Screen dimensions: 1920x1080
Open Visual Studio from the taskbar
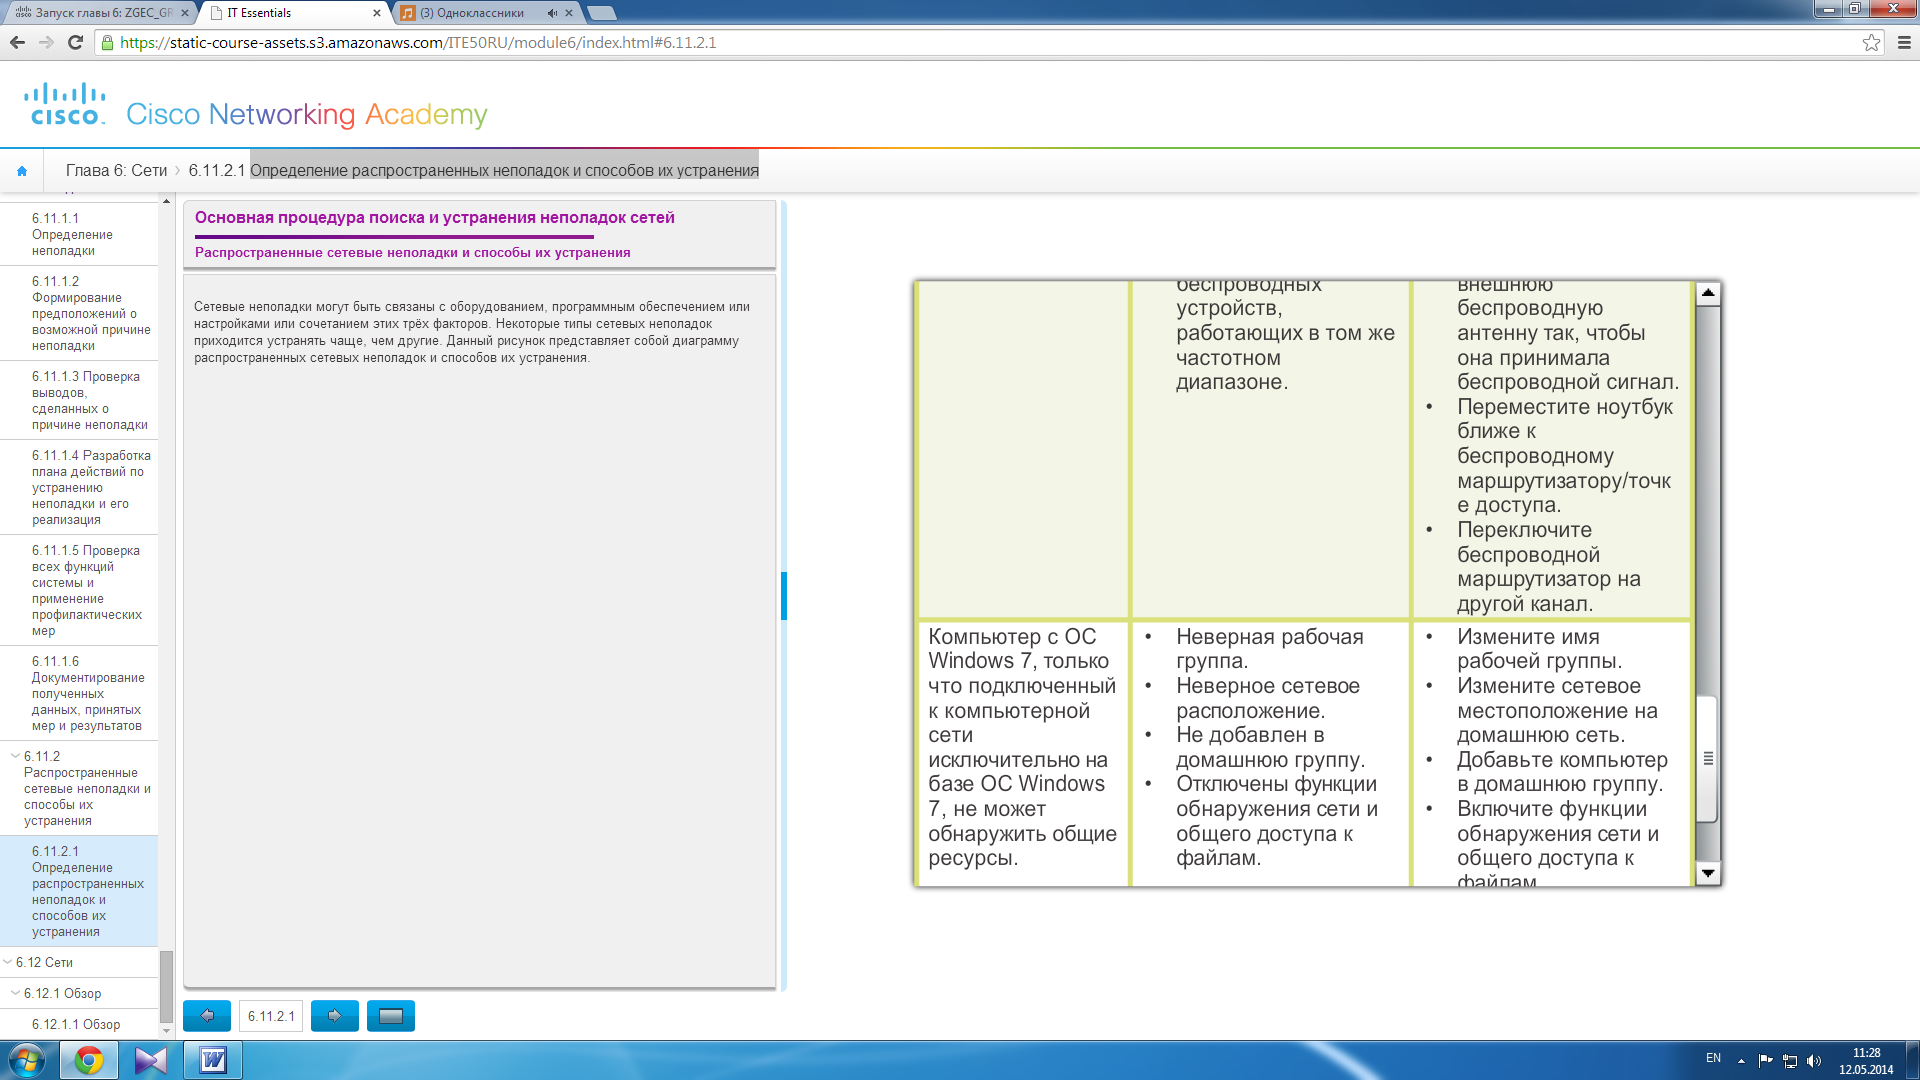[x=151, y=1060]
